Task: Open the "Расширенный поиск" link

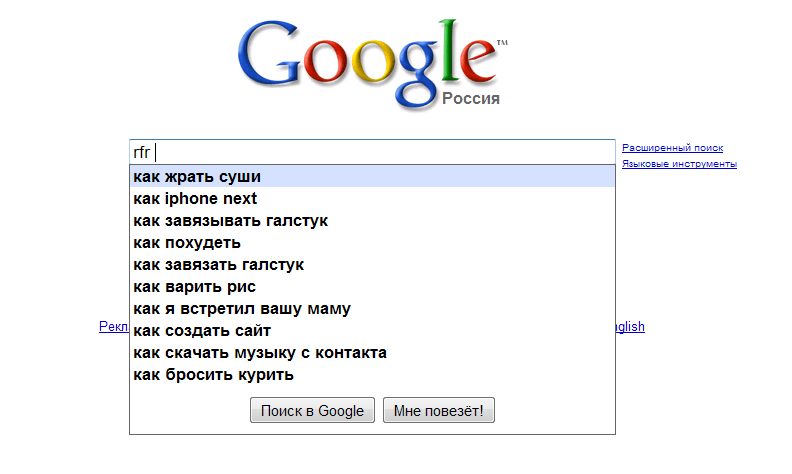Action: coord(672,148)
